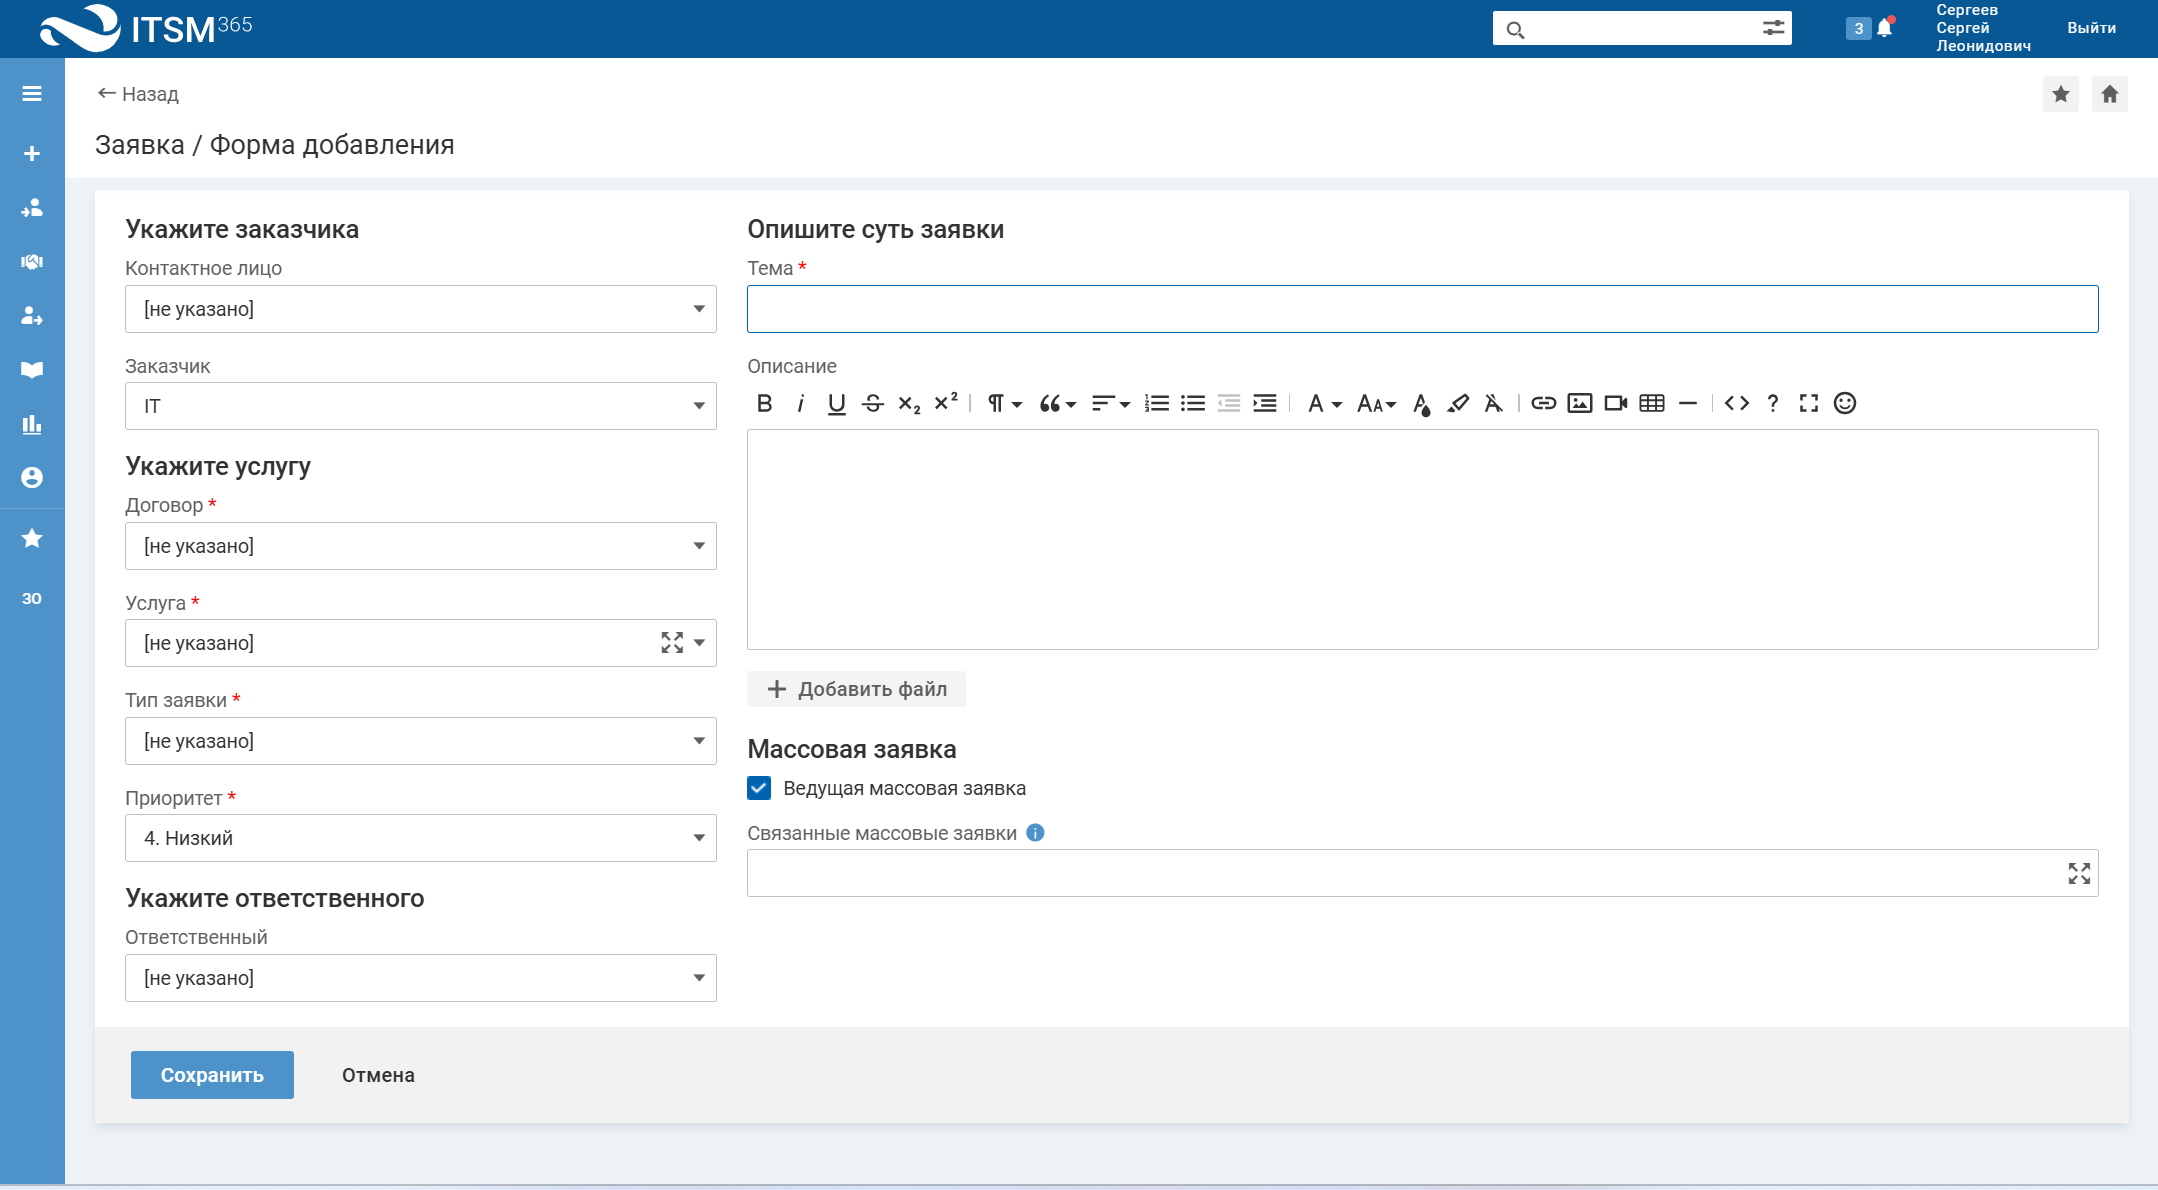Add page to favorites star icon
This screenshot has width=2158, height=1190.
2061,94
